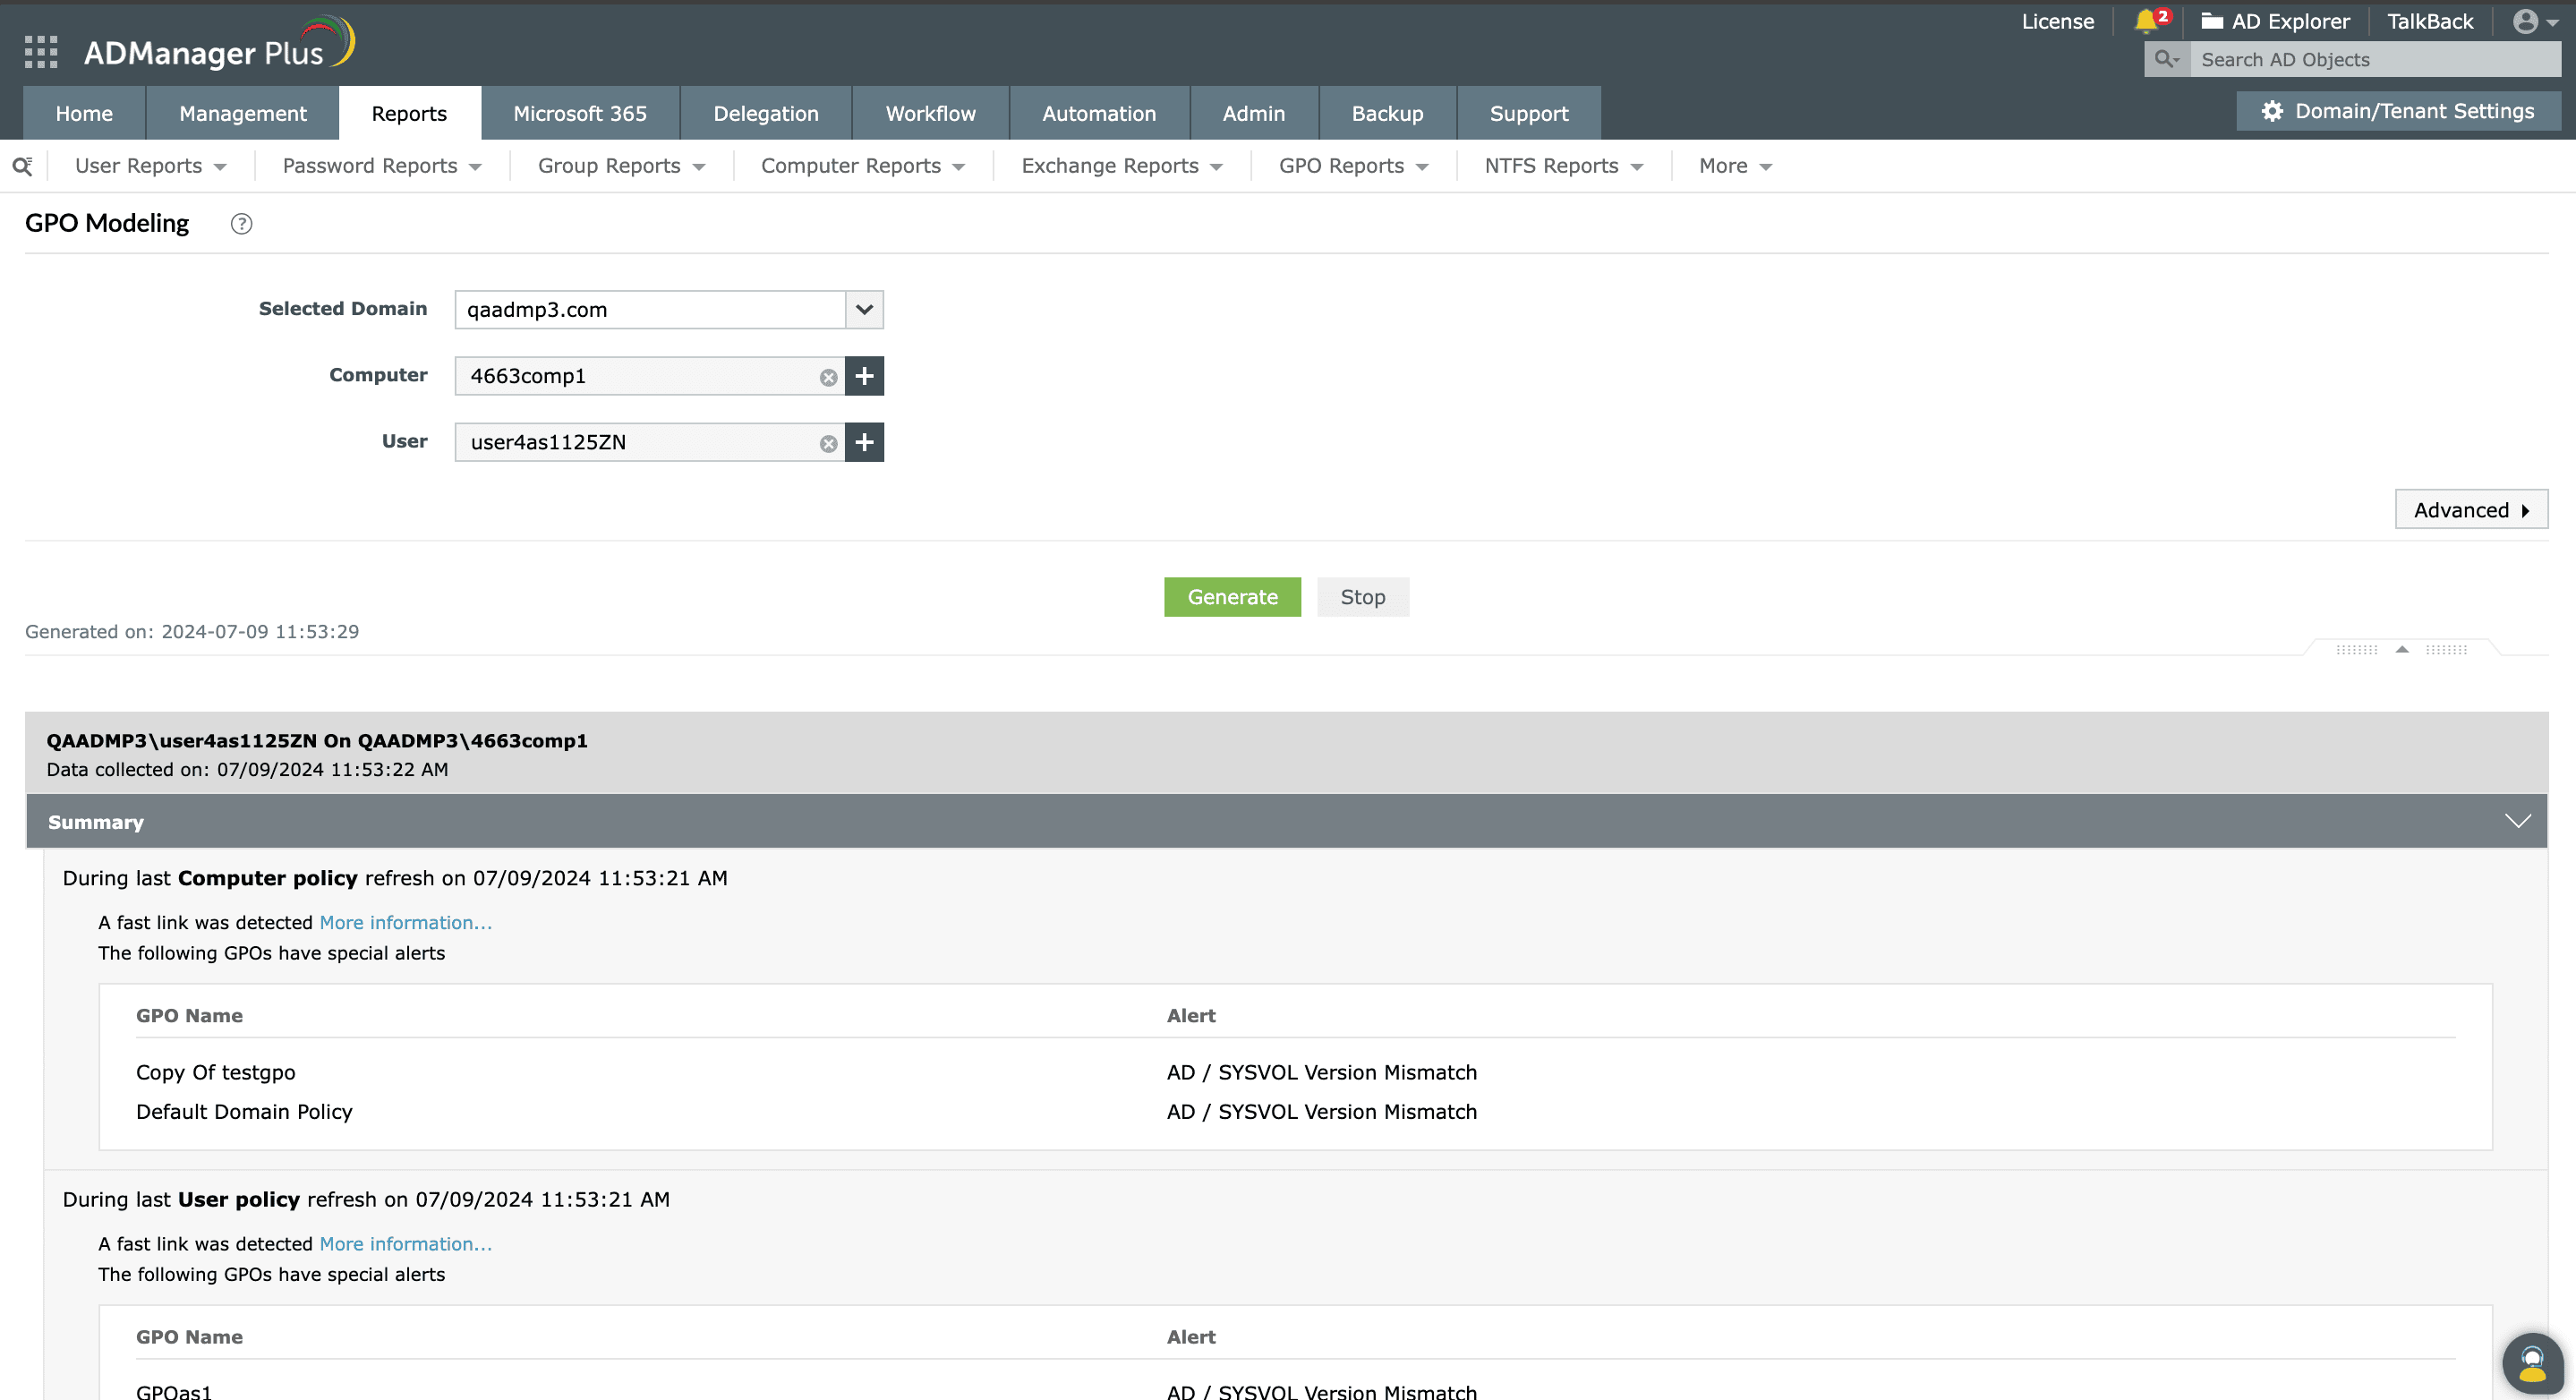Screen dimensions: 2576x1400
Task: Expand the Advanced options
Action: click(2470, 510)
